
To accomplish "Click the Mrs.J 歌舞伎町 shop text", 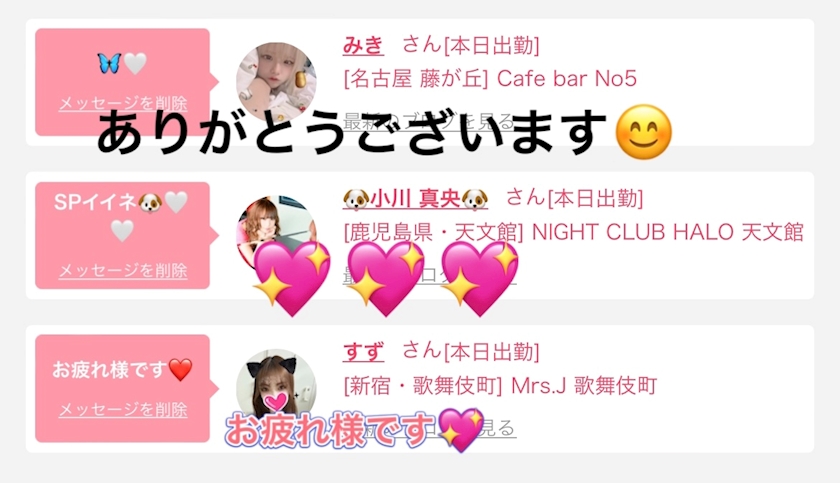I will point(584,386).
